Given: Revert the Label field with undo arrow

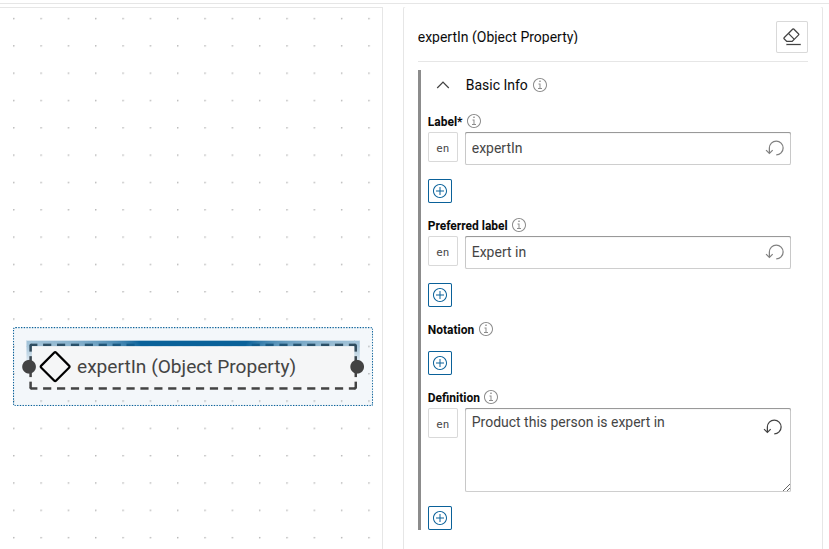Looking at the screenshot, I should [x=774, y=148].
